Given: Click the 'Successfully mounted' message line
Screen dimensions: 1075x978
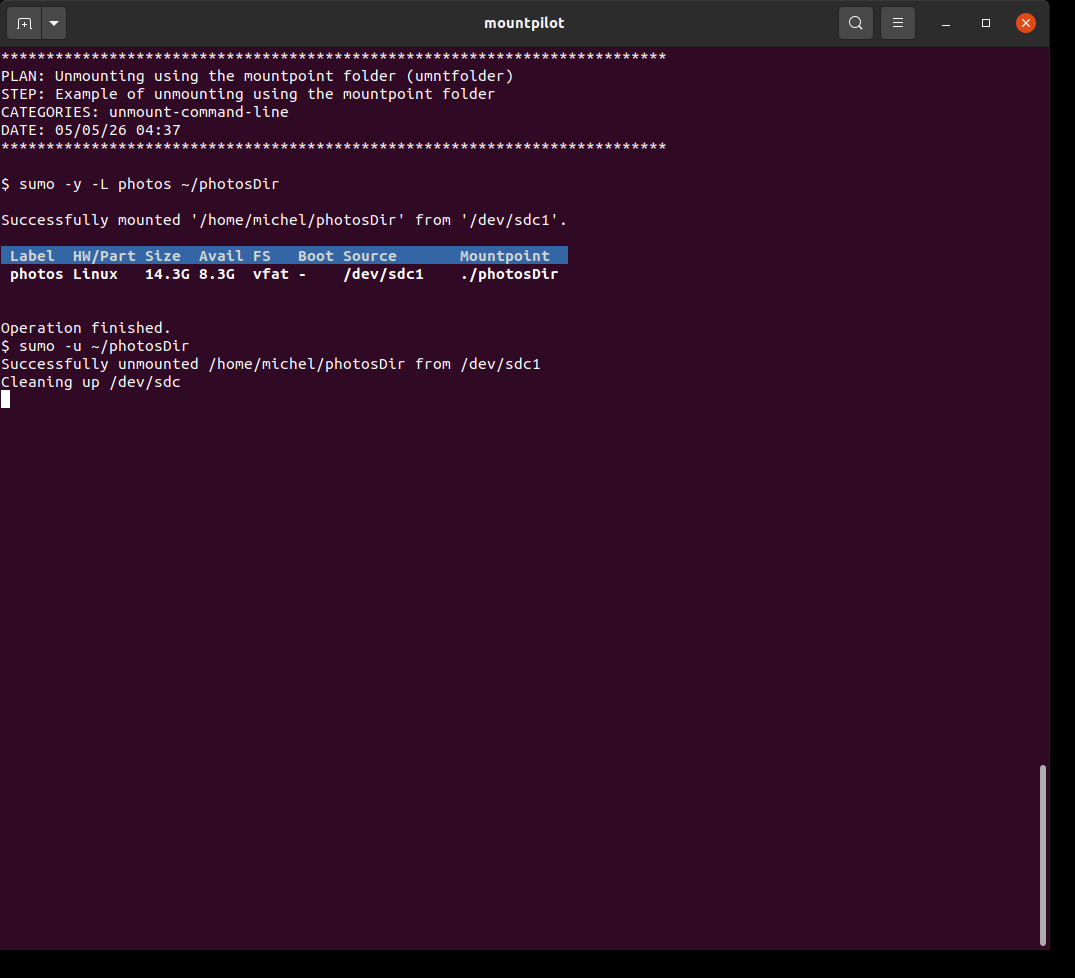Looking at the screenshot, I should (284, 220).
